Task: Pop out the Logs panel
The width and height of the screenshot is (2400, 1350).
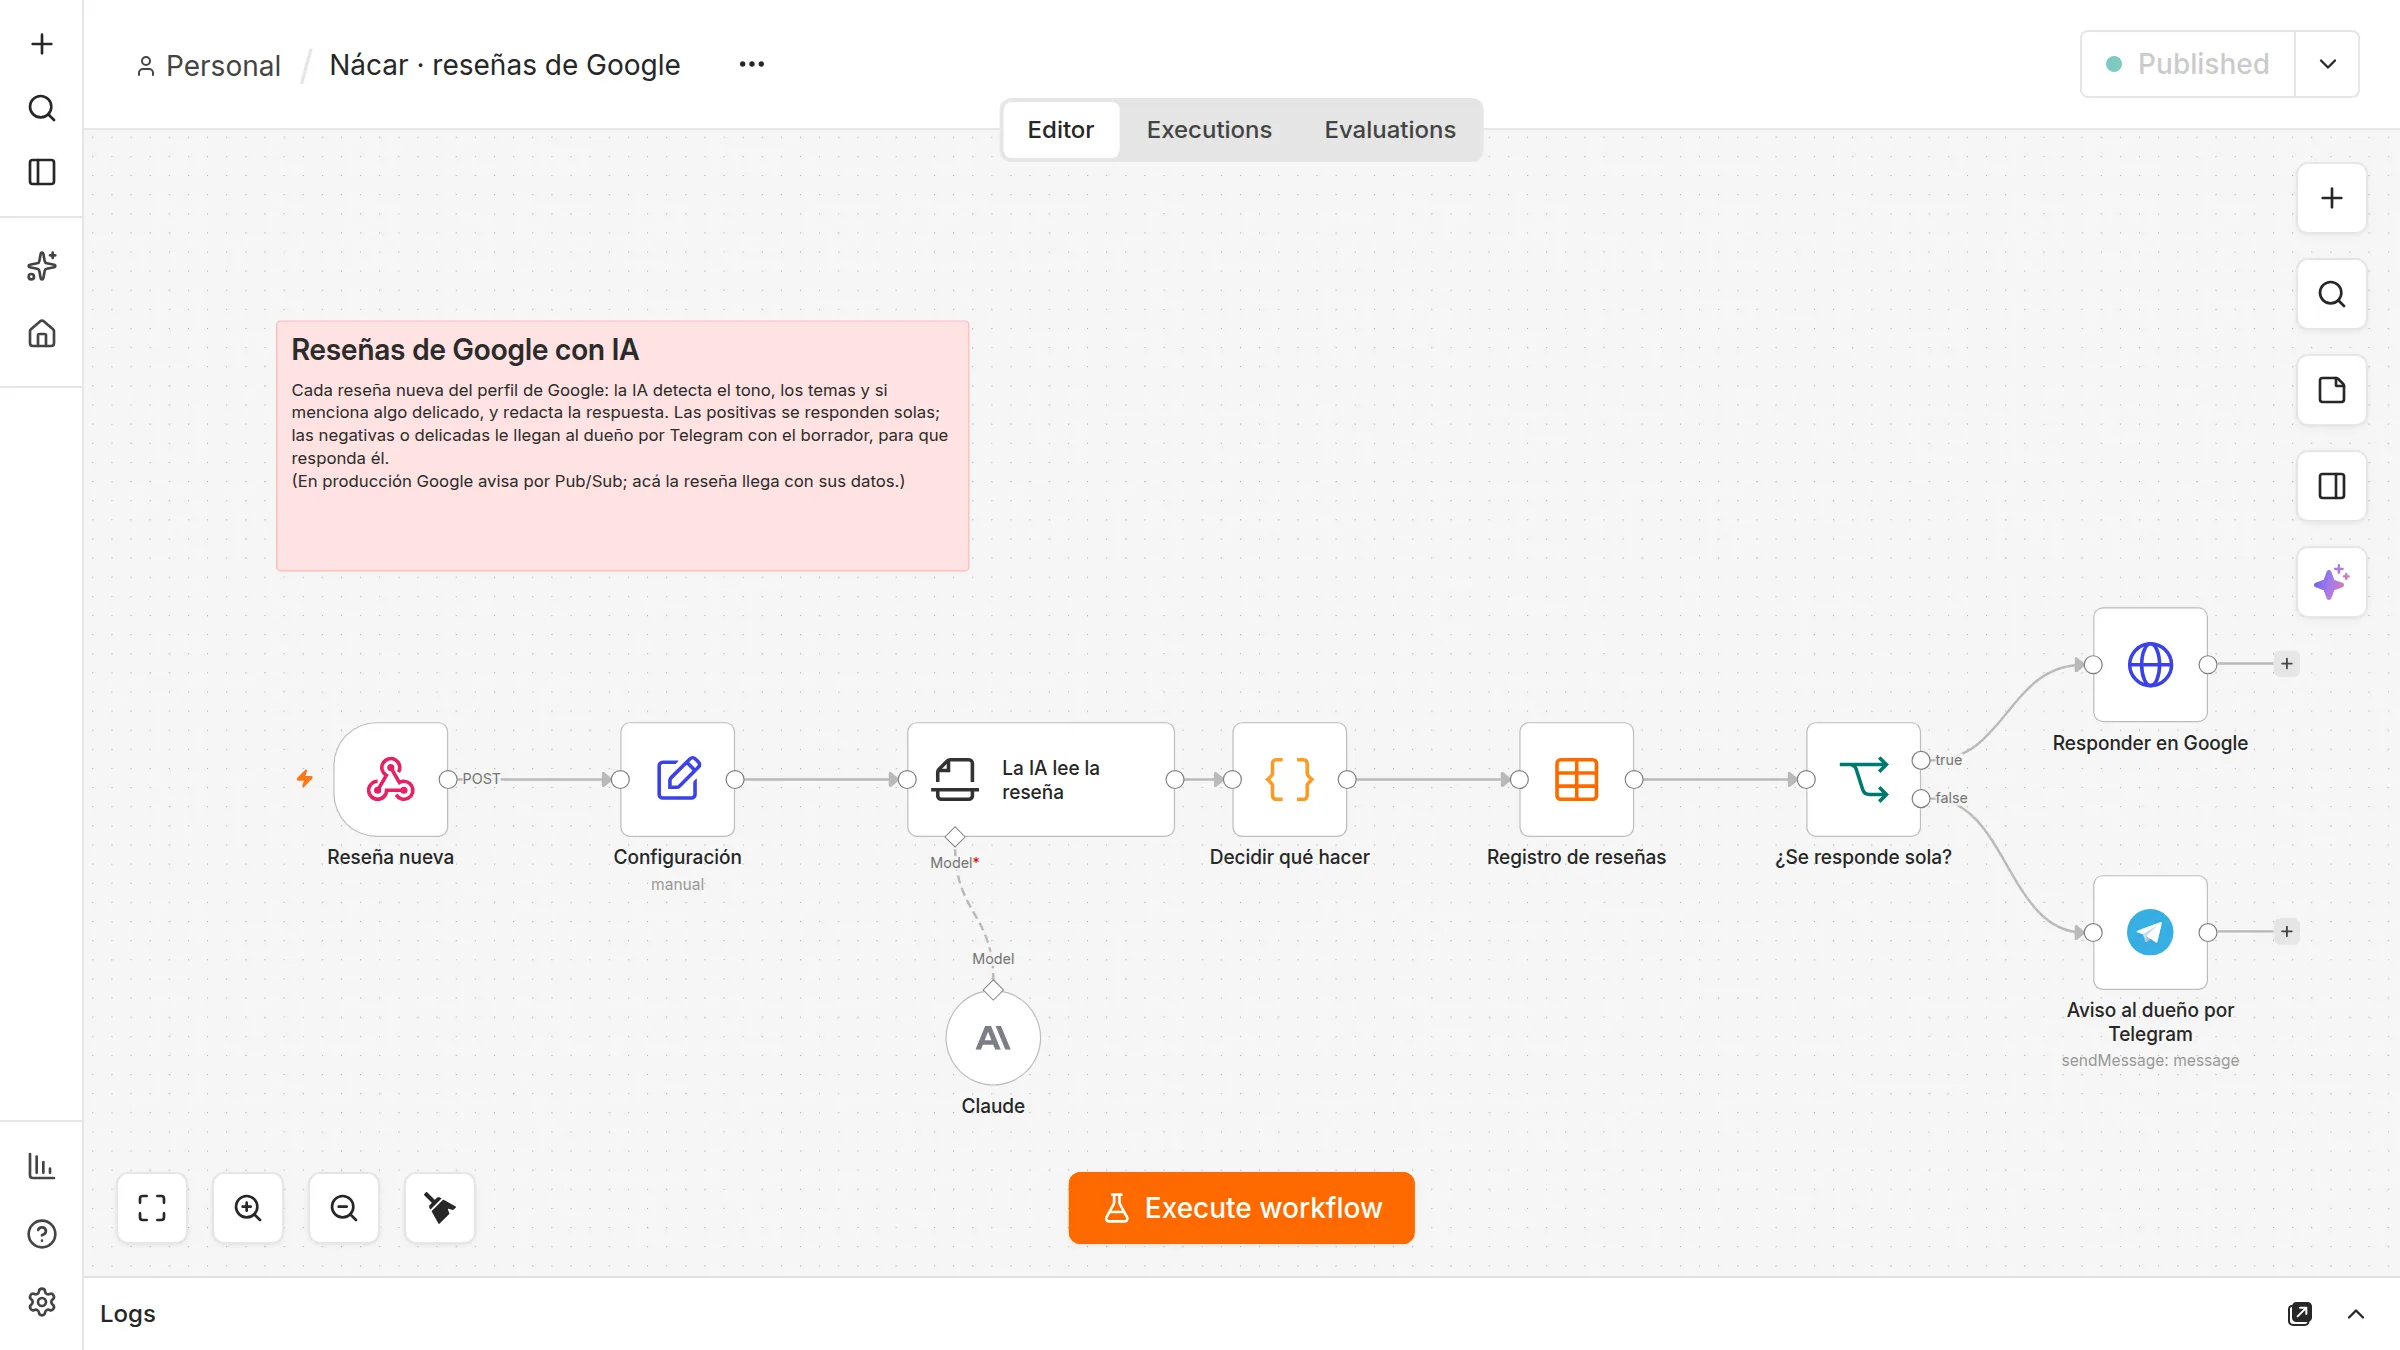Action: [2300, 1314]
